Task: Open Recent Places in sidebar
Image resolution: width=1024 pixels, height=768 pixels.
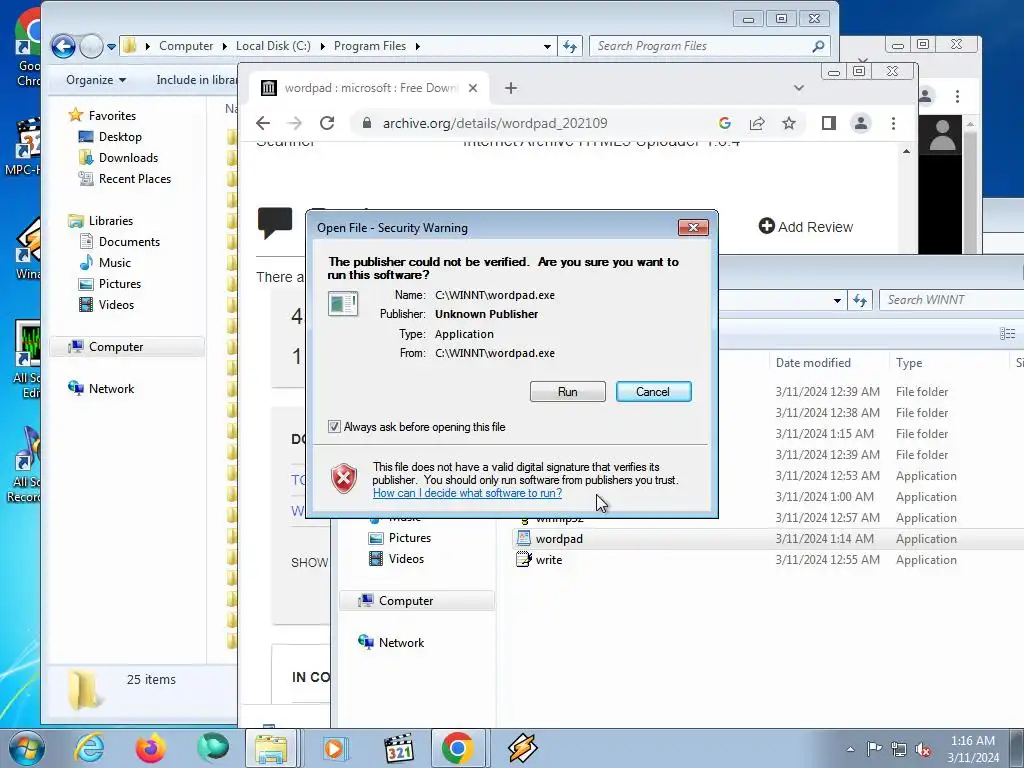Action: coord(135,178)
